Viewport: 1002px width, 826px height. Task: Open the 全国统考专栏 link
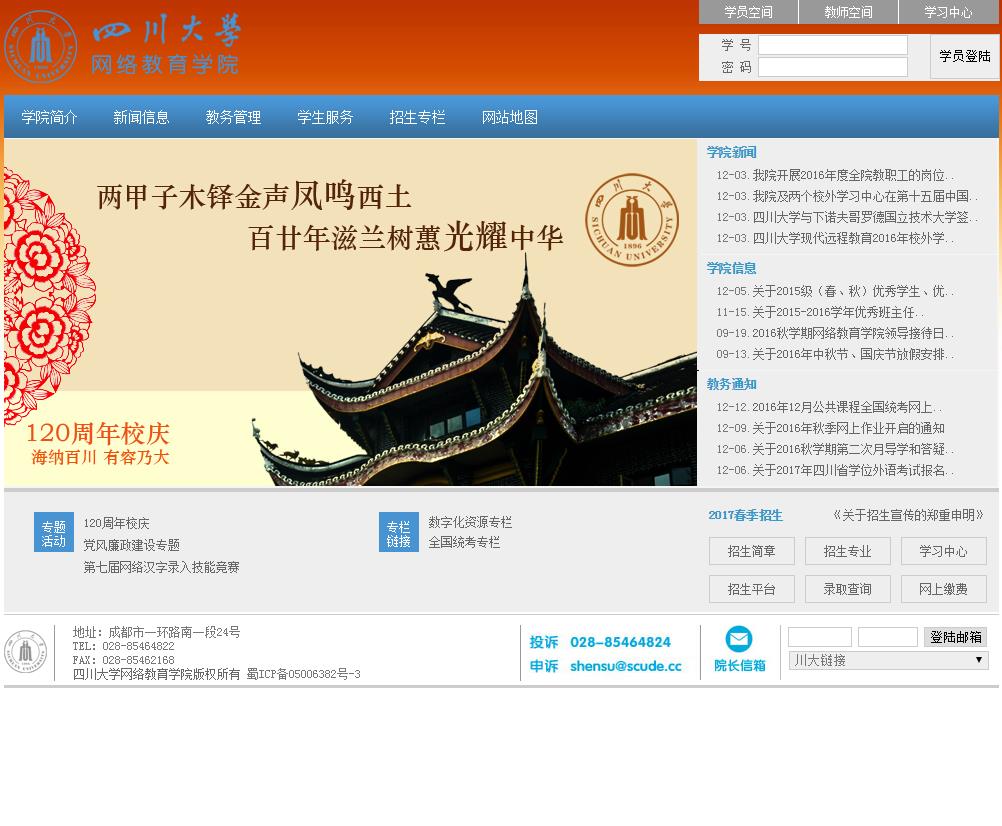point(465,542)
